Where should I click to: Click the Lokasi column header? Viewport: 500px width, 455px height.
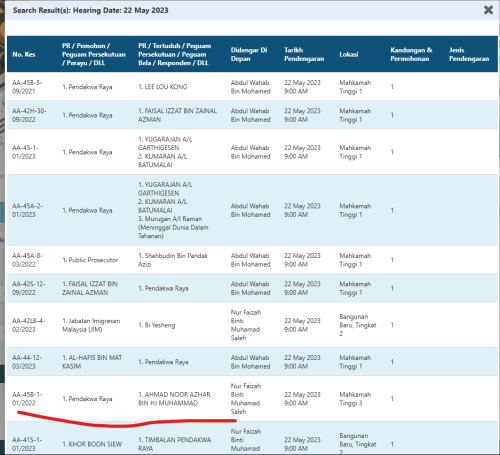click(x=349, y=54)
